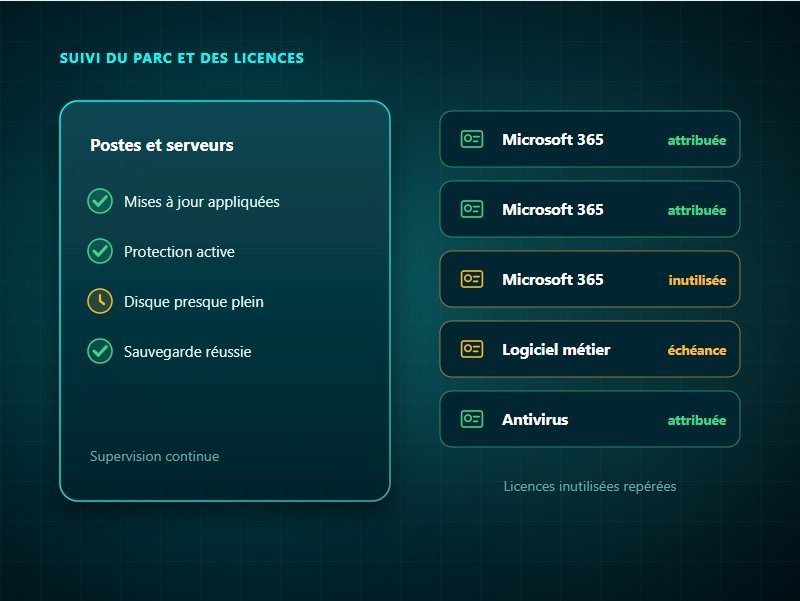Select the "Supervision continue" footer text
The image size is (800, 601).
point(155,457)
